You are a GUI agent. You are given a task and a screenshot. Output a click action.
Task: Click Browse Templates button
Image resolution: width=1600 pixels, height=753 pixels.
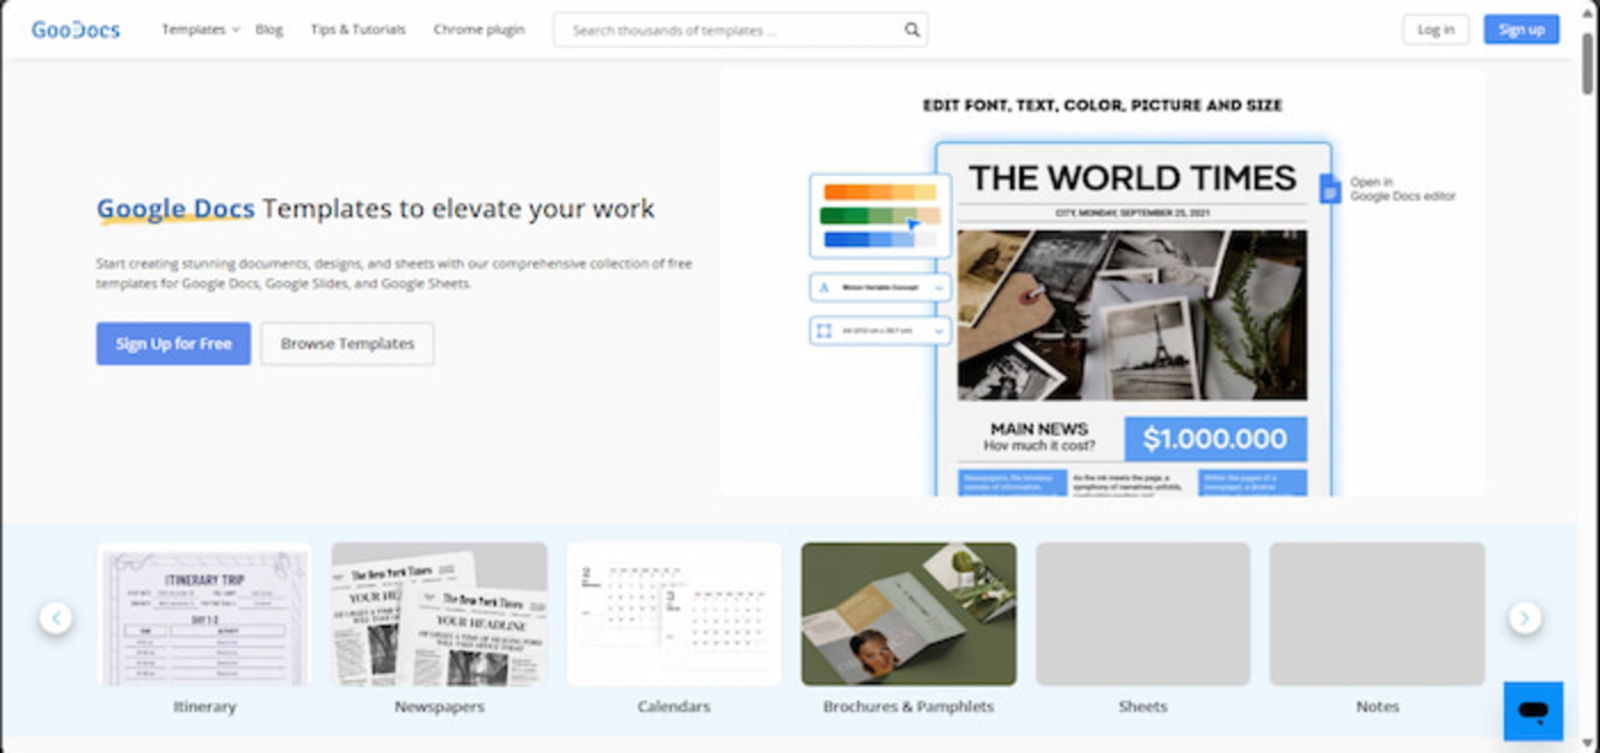[347, 343]
